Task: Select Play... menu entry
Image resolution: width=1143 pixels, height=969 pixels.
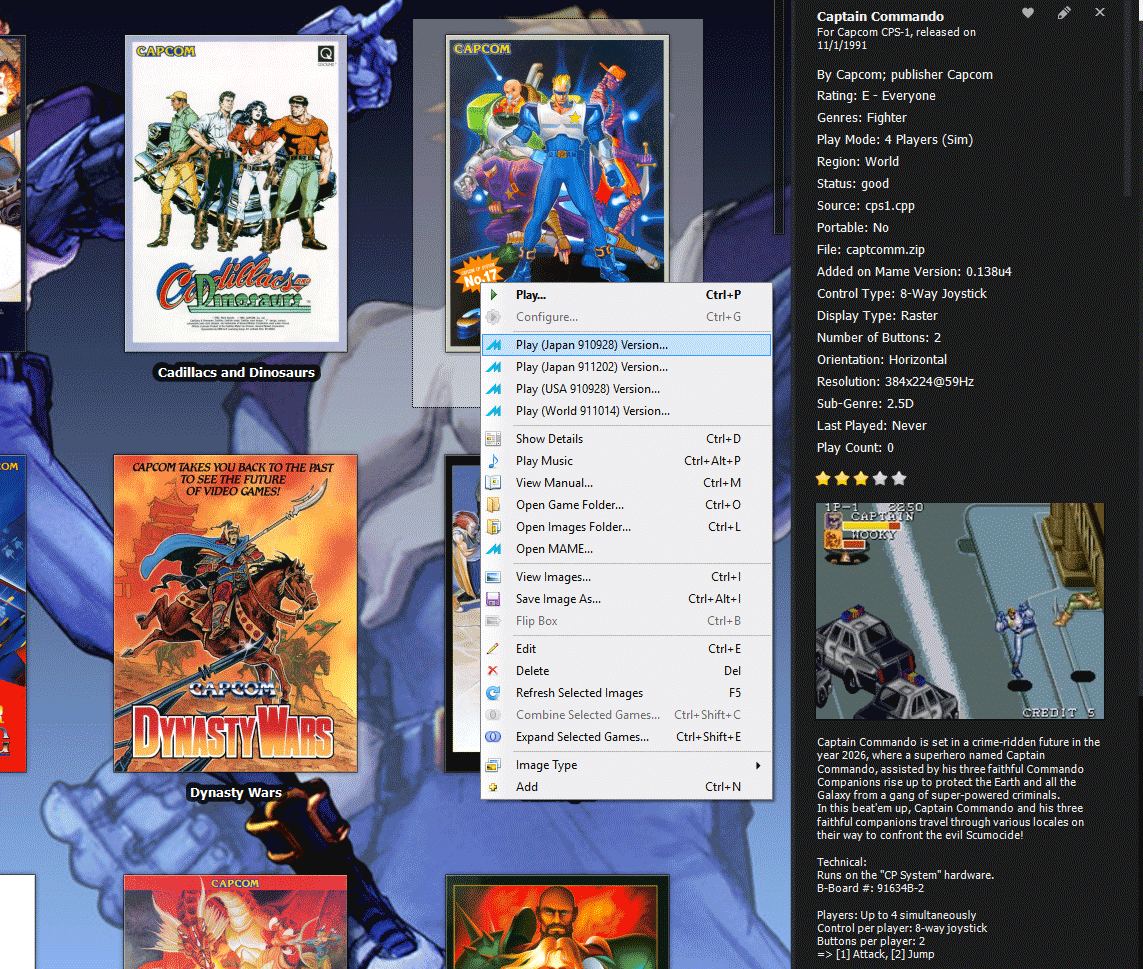Action: click(x=626, y=295)
